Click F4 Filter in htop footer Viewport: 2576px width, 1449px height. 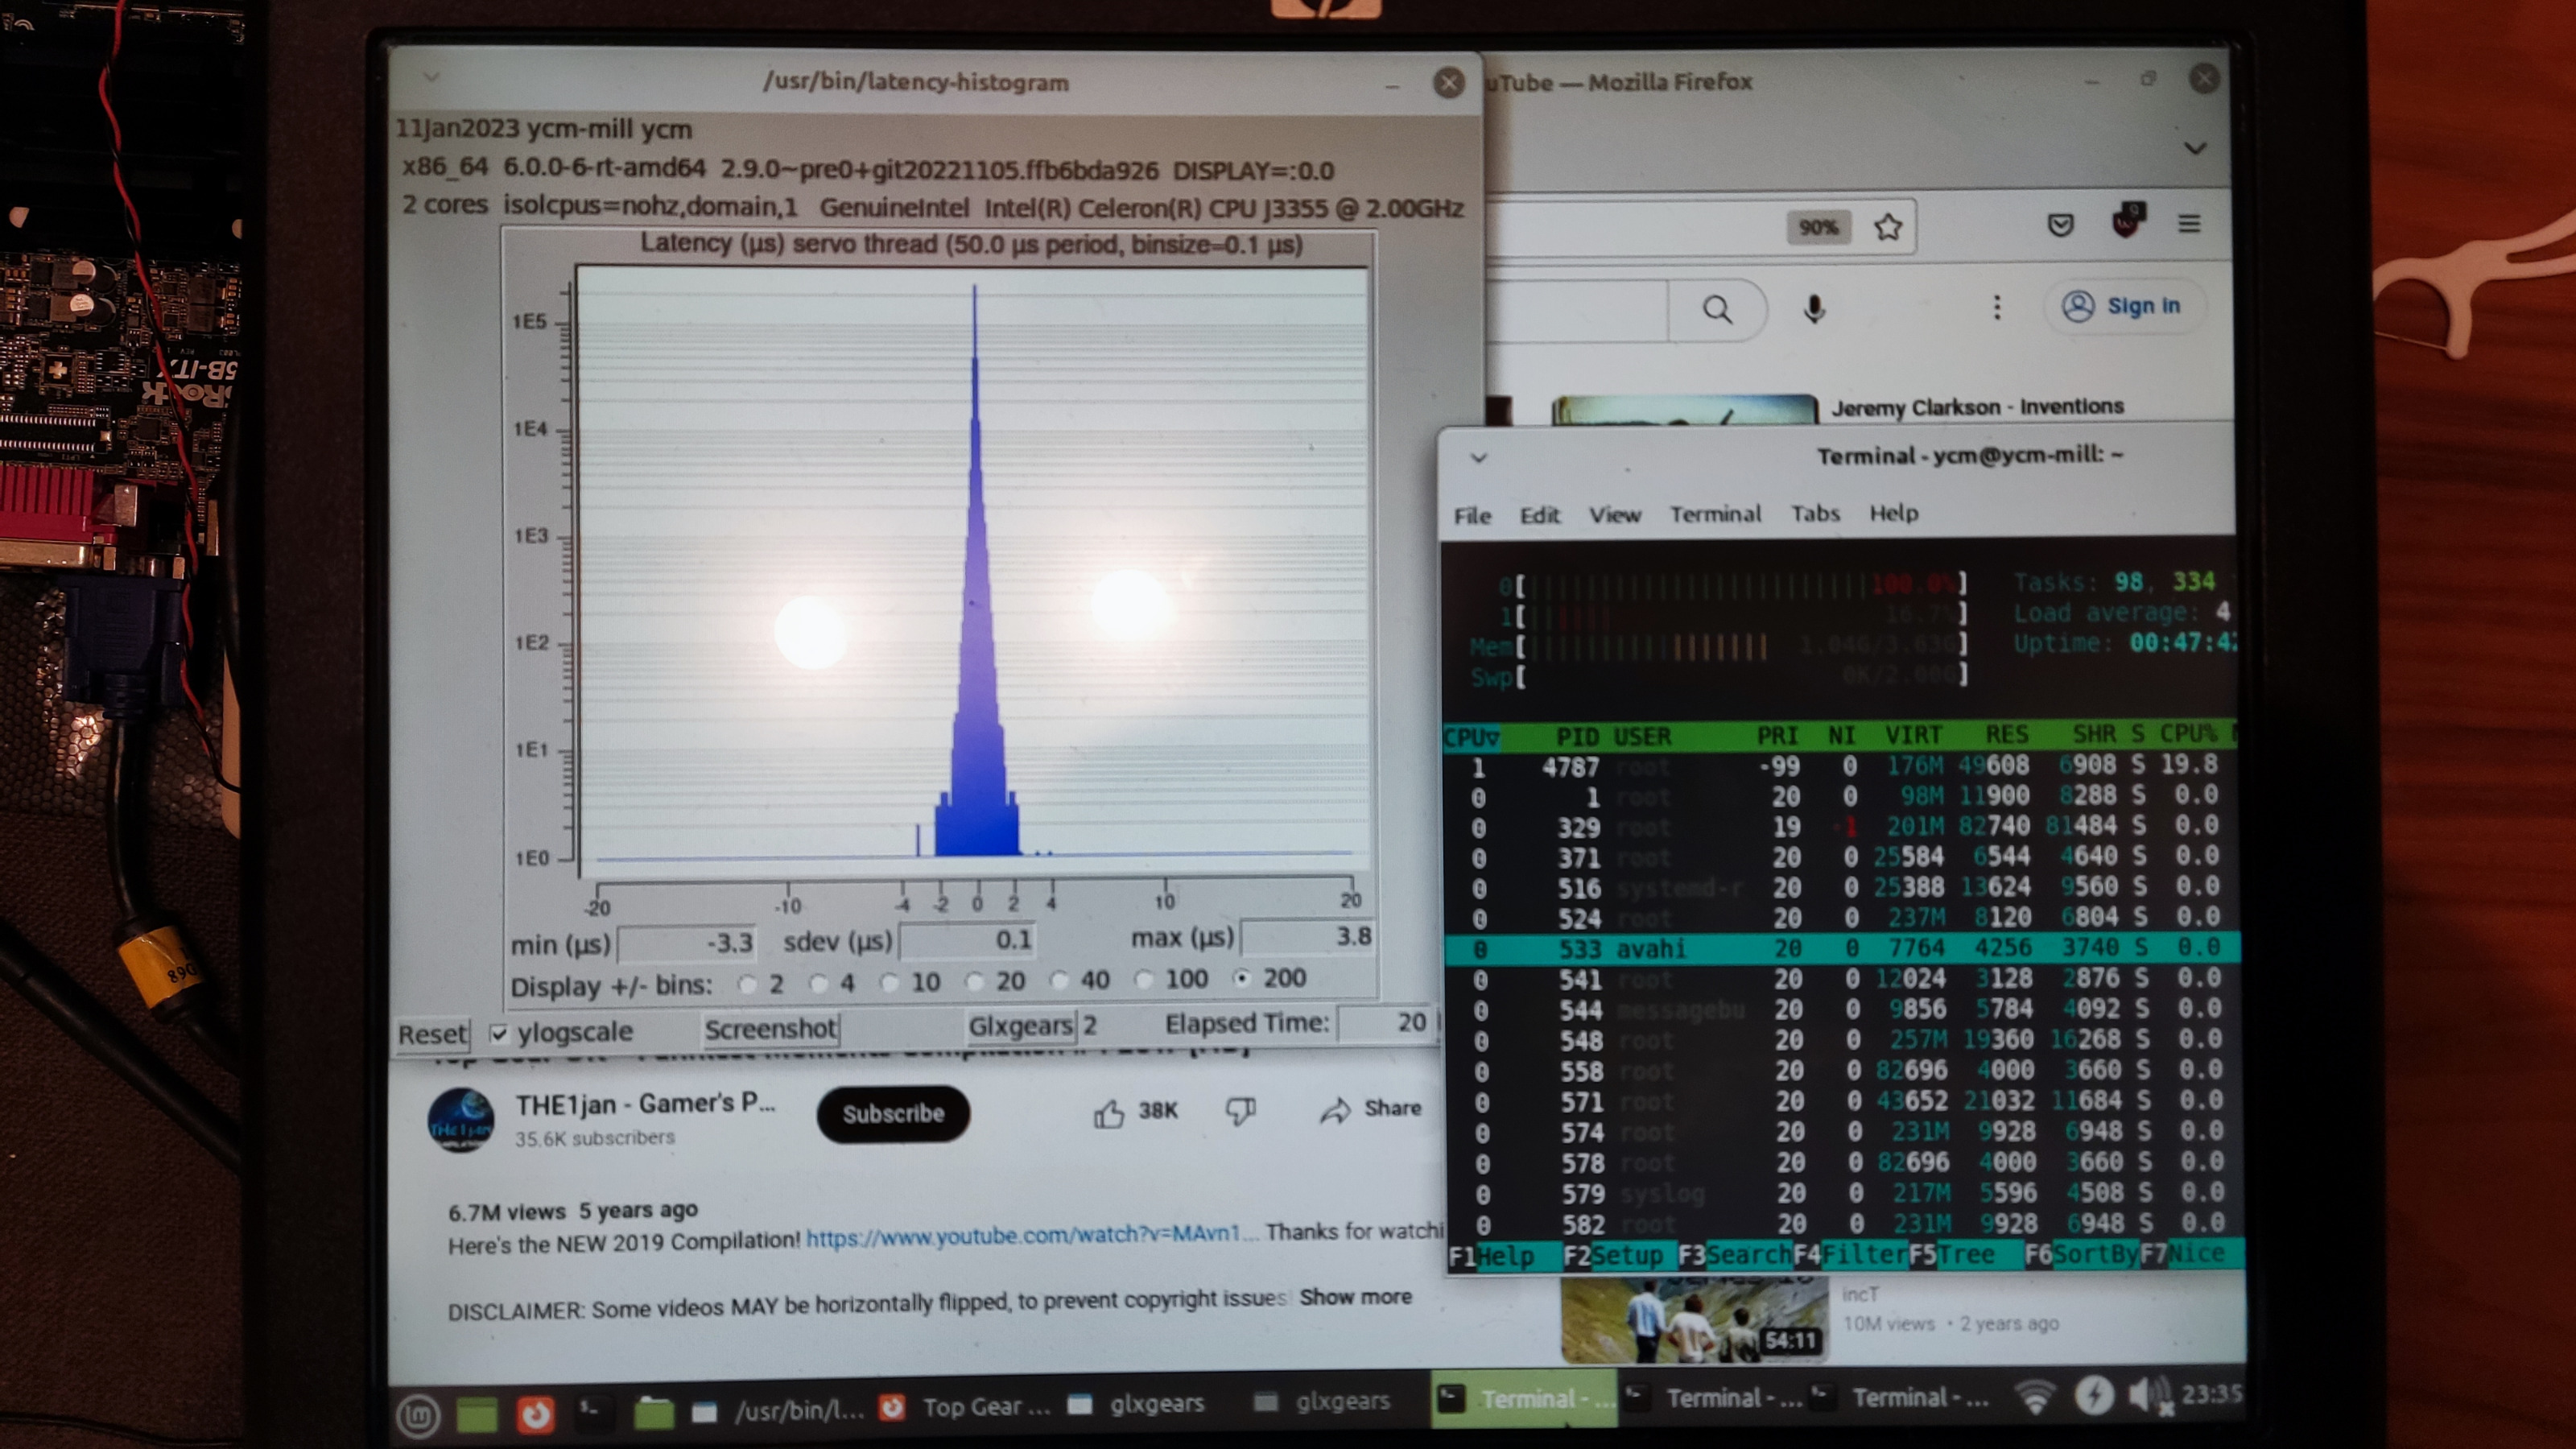[x=1851, y=1254]
